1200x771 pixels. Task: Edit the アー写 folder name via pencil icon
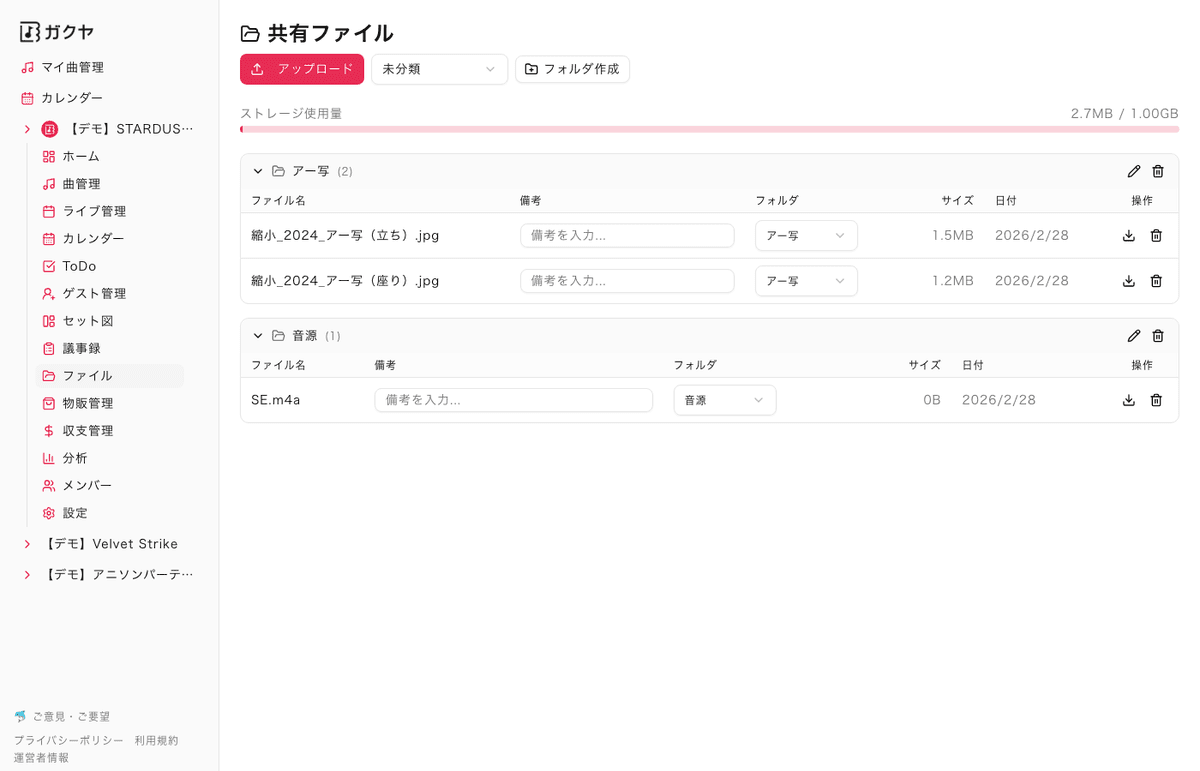pyautogui.click(x=1134, y=171)
